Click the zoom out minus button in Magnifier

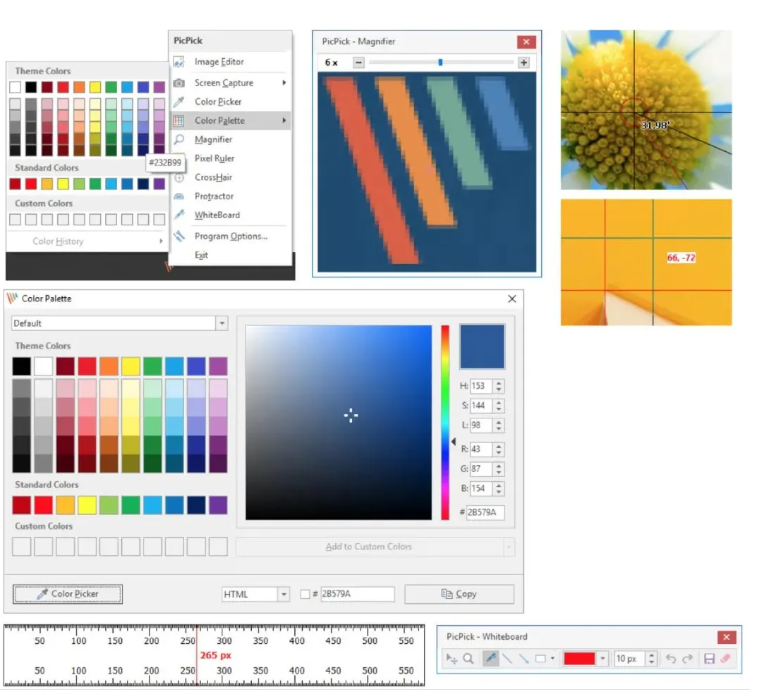tap(362, 63)
